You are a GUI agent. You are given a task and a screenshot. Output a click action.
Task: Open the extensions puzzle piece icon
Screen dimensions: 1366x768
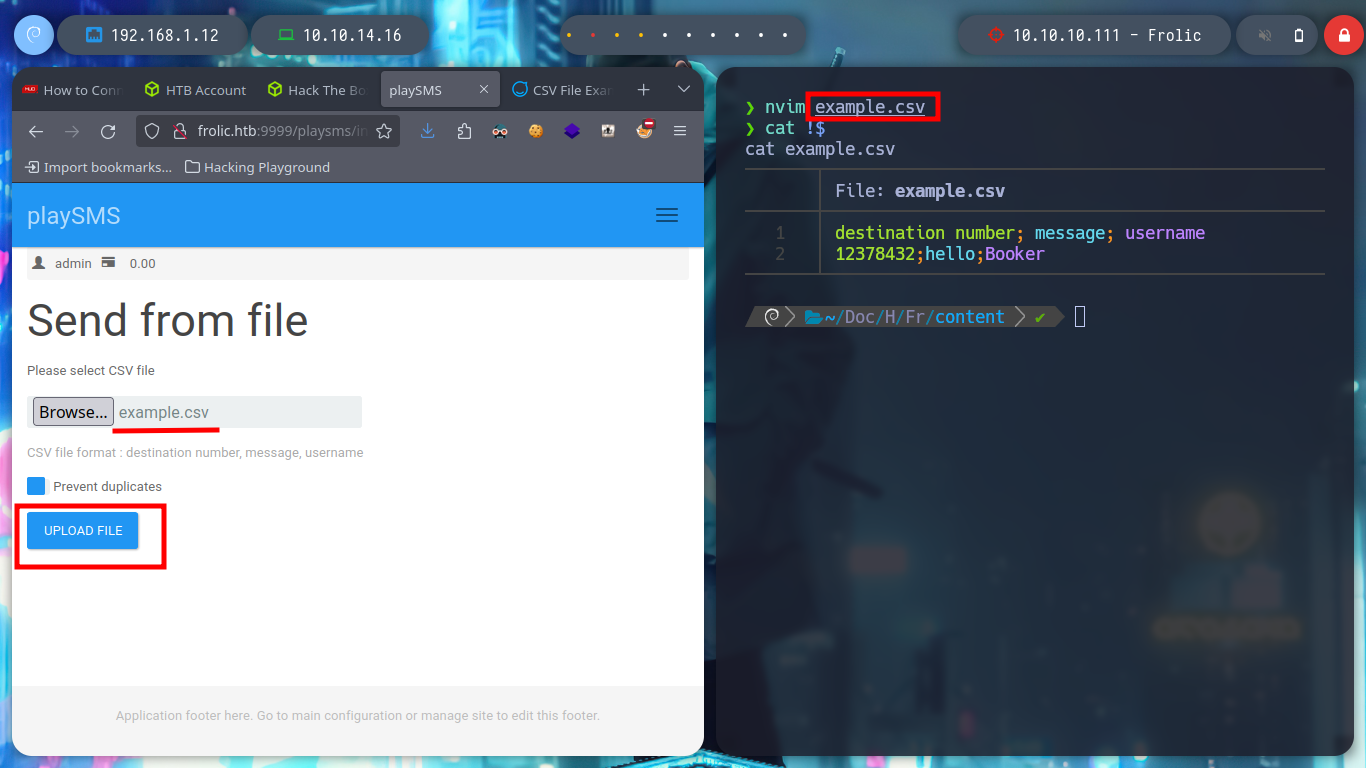pyautogui.click(x=464, y=131)
